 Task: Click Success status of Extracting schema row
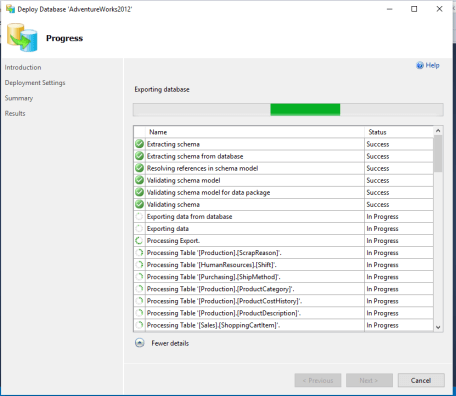[378, 144]
